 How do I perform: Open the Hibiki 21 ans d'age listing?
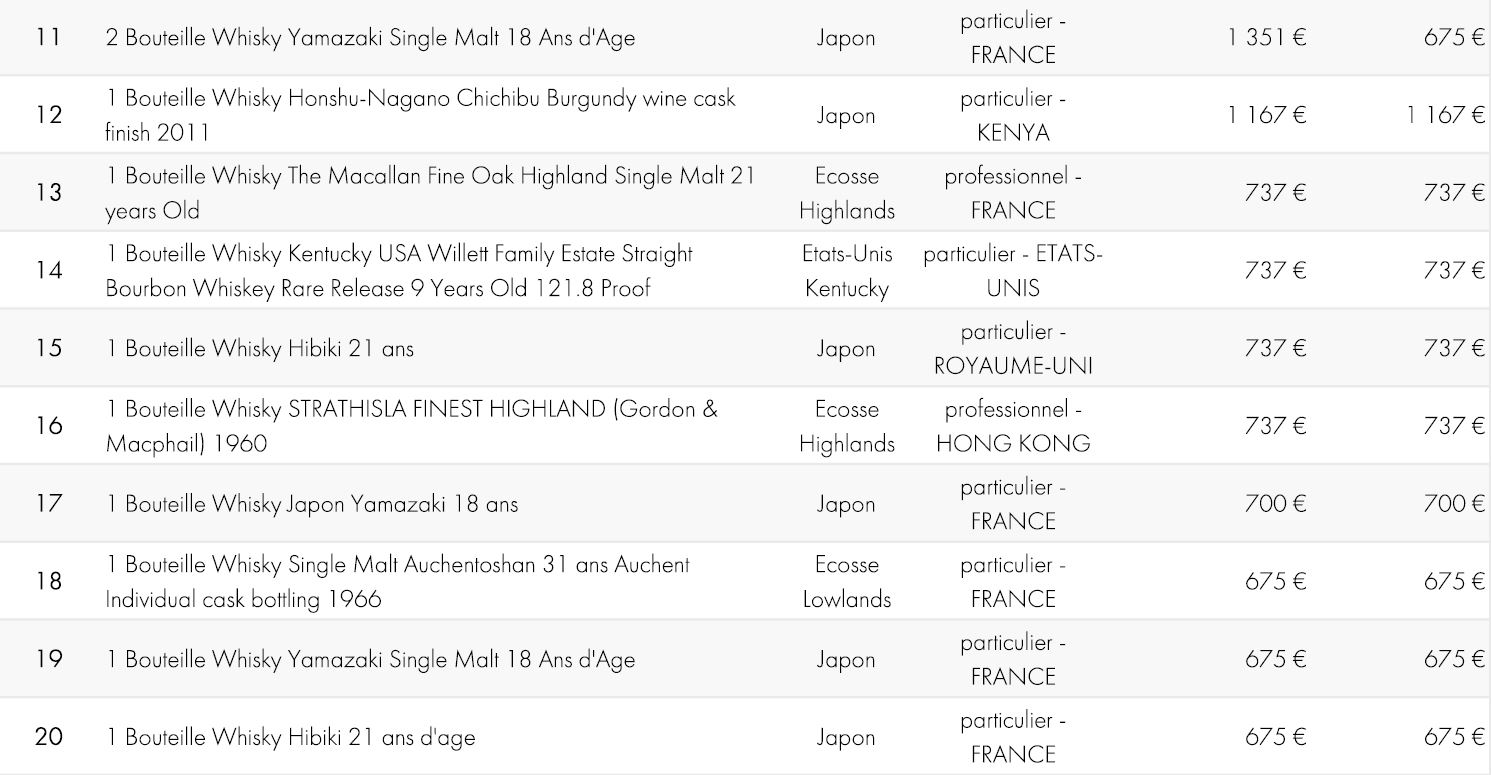pyautogui.click(x=290, y=737)
